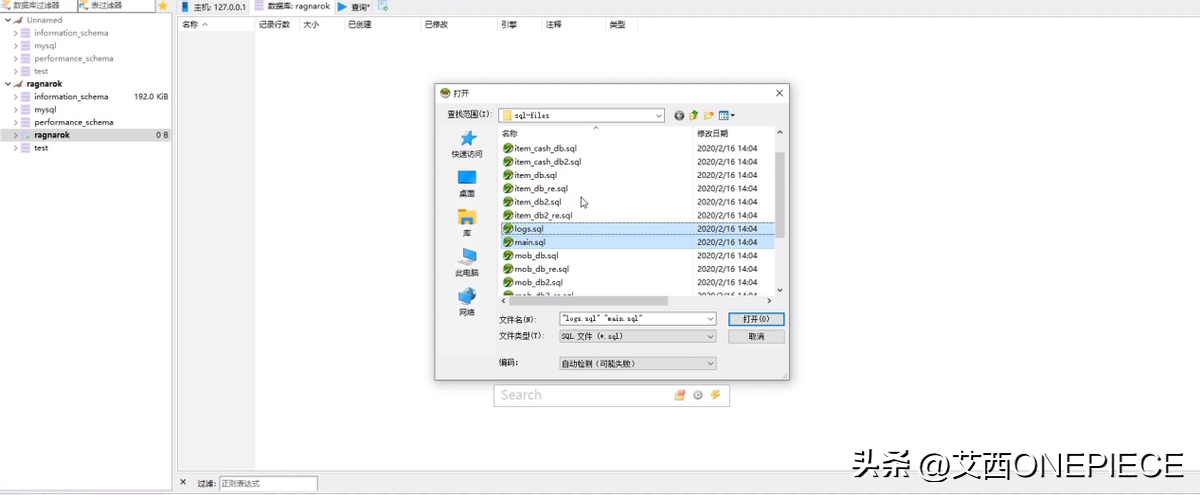1200x495 pixels.
Task: Create a new folder in file dialog
Action: (x=709, y=116)
